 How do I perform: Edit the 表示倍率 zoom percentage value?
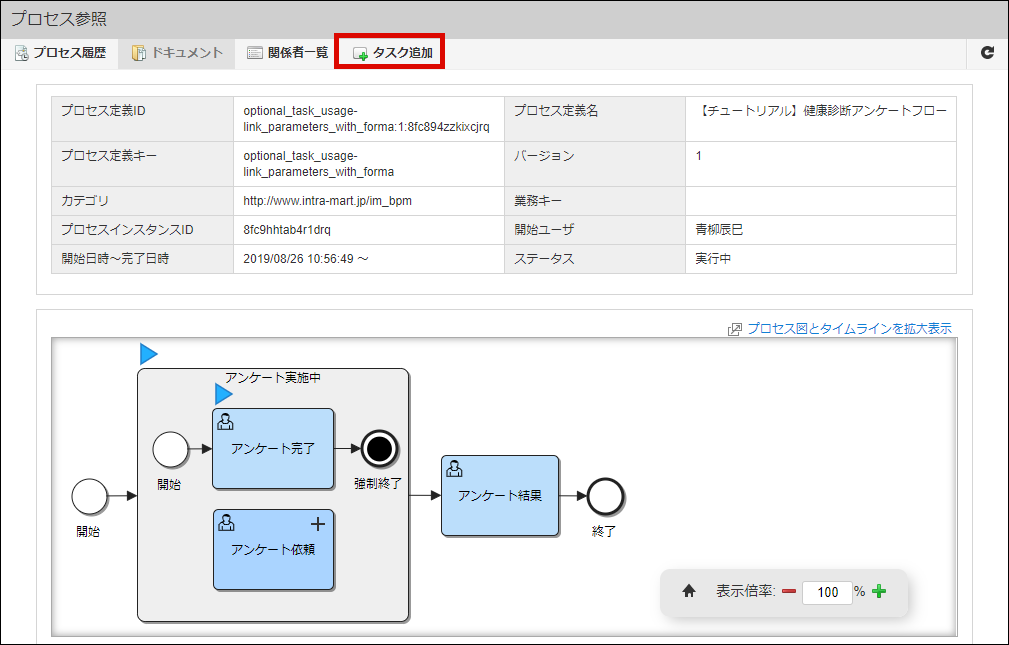(827, 592)
